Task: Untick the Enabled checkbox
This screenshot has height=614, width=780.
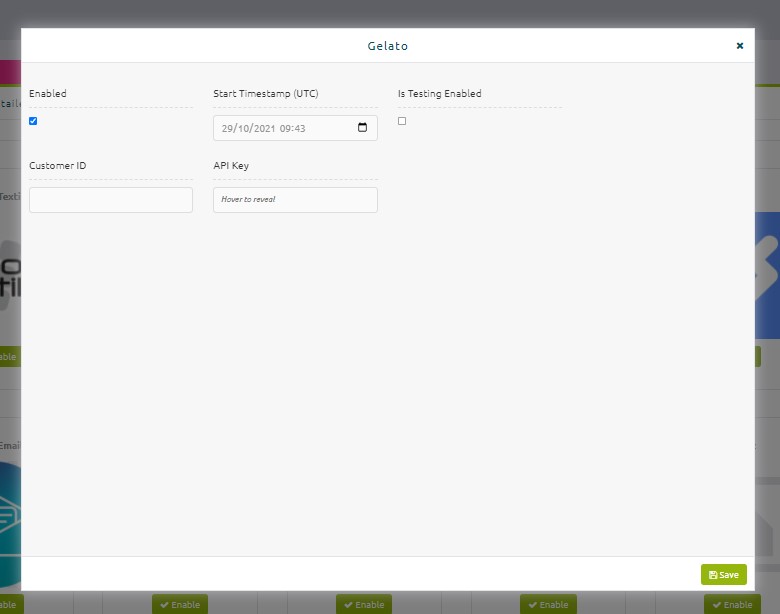Action: tap(33, 121)
